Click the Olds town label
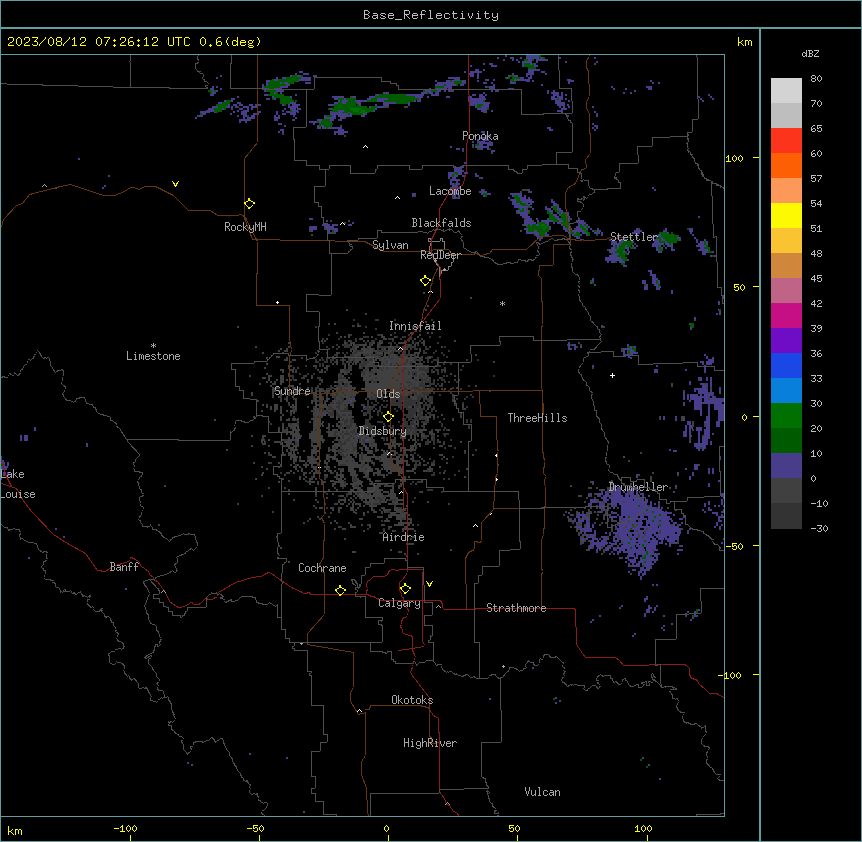Viewport: 862px width, 842px height. (388, 394)
